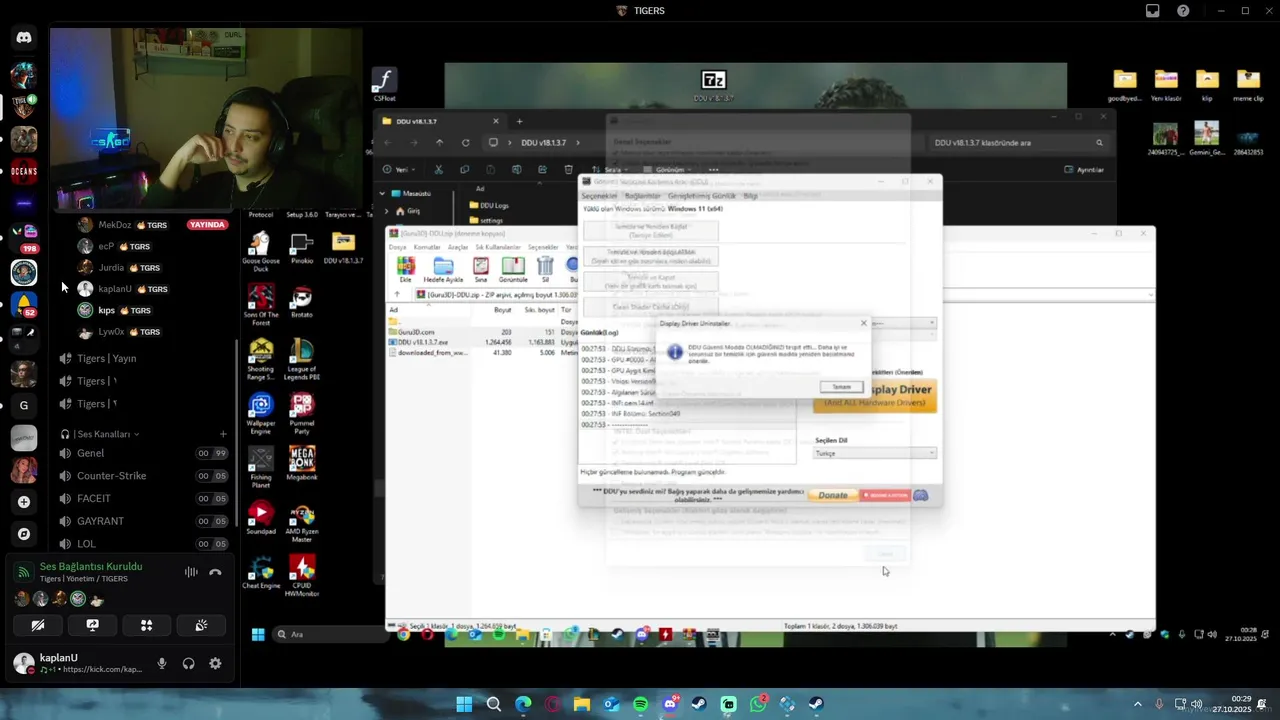Click Wallpaper Engine icon in streamed desktop
Image resolution: width=1280 pixels, height=720 pixels.
pyautogui.click(x=261, y=413)
